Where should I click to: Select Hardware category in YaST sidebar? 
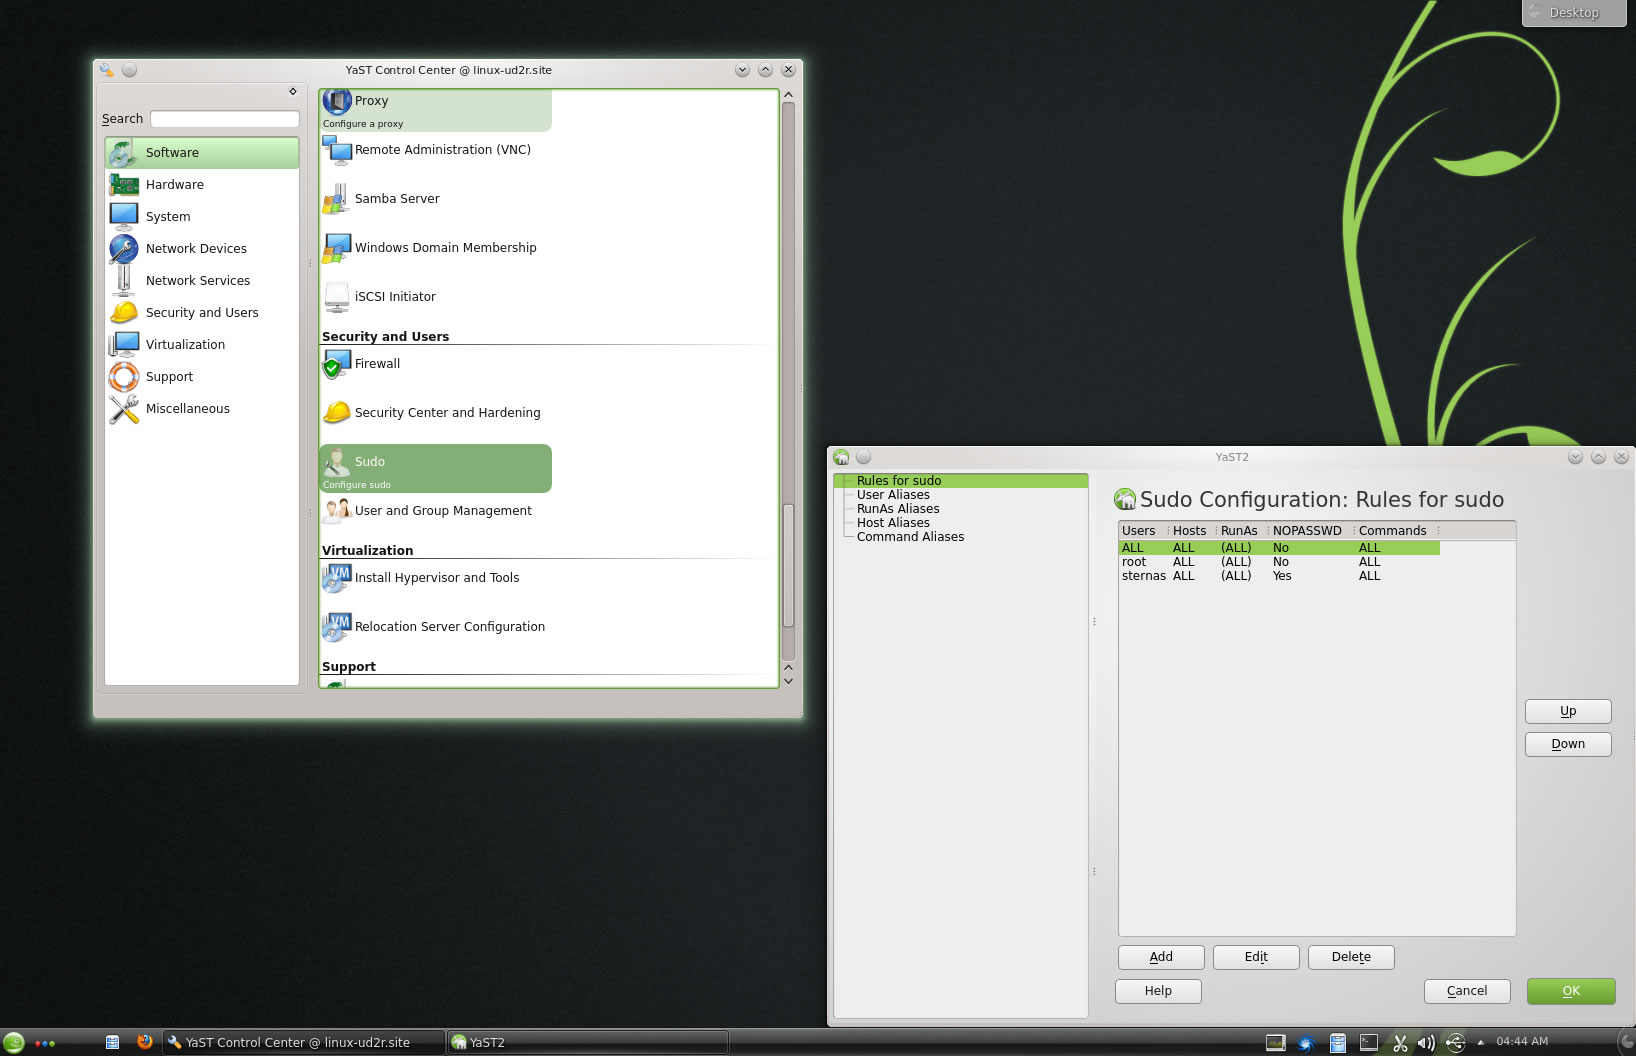click(202, 185)
